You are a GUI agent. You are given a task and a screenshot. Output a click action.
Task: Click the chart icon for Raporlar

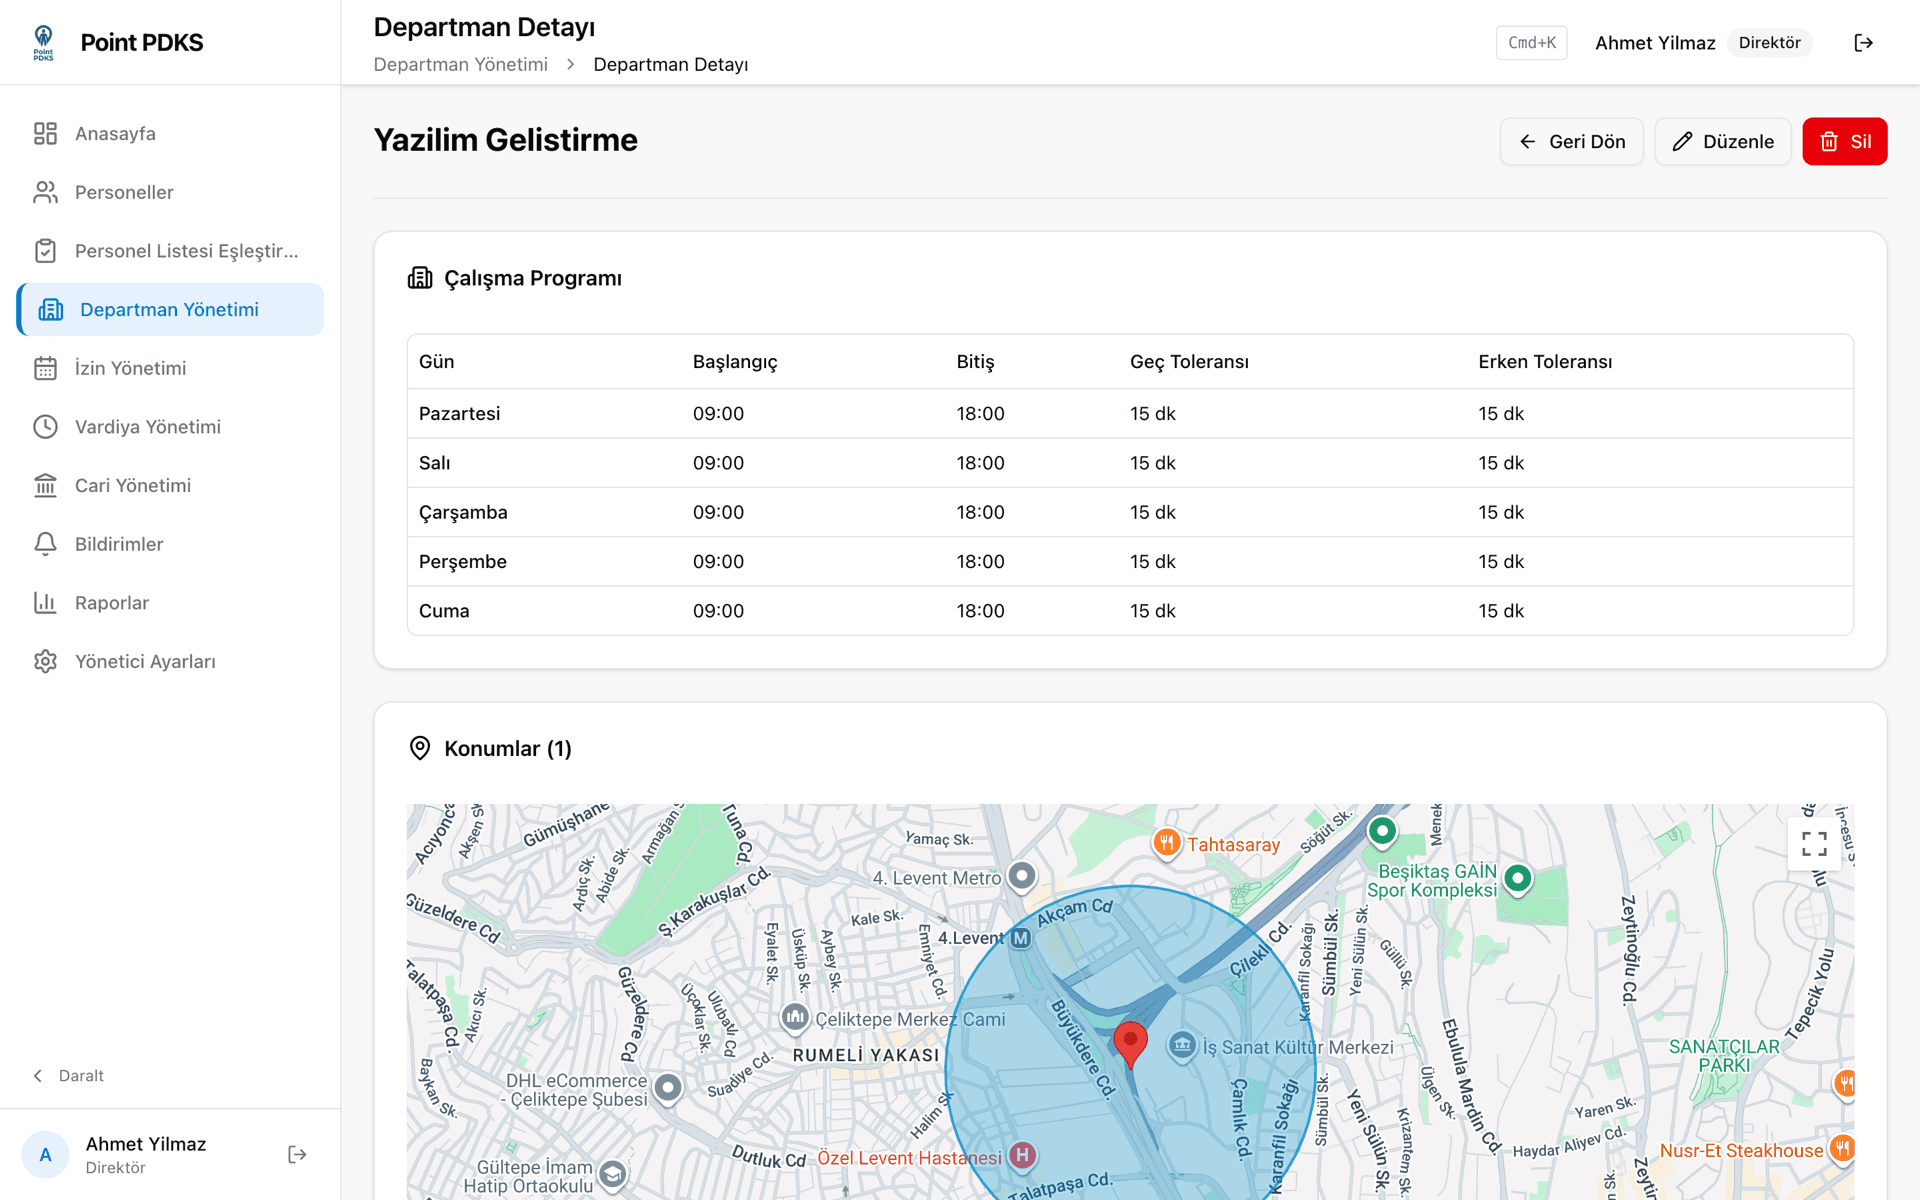click(45, 603)
